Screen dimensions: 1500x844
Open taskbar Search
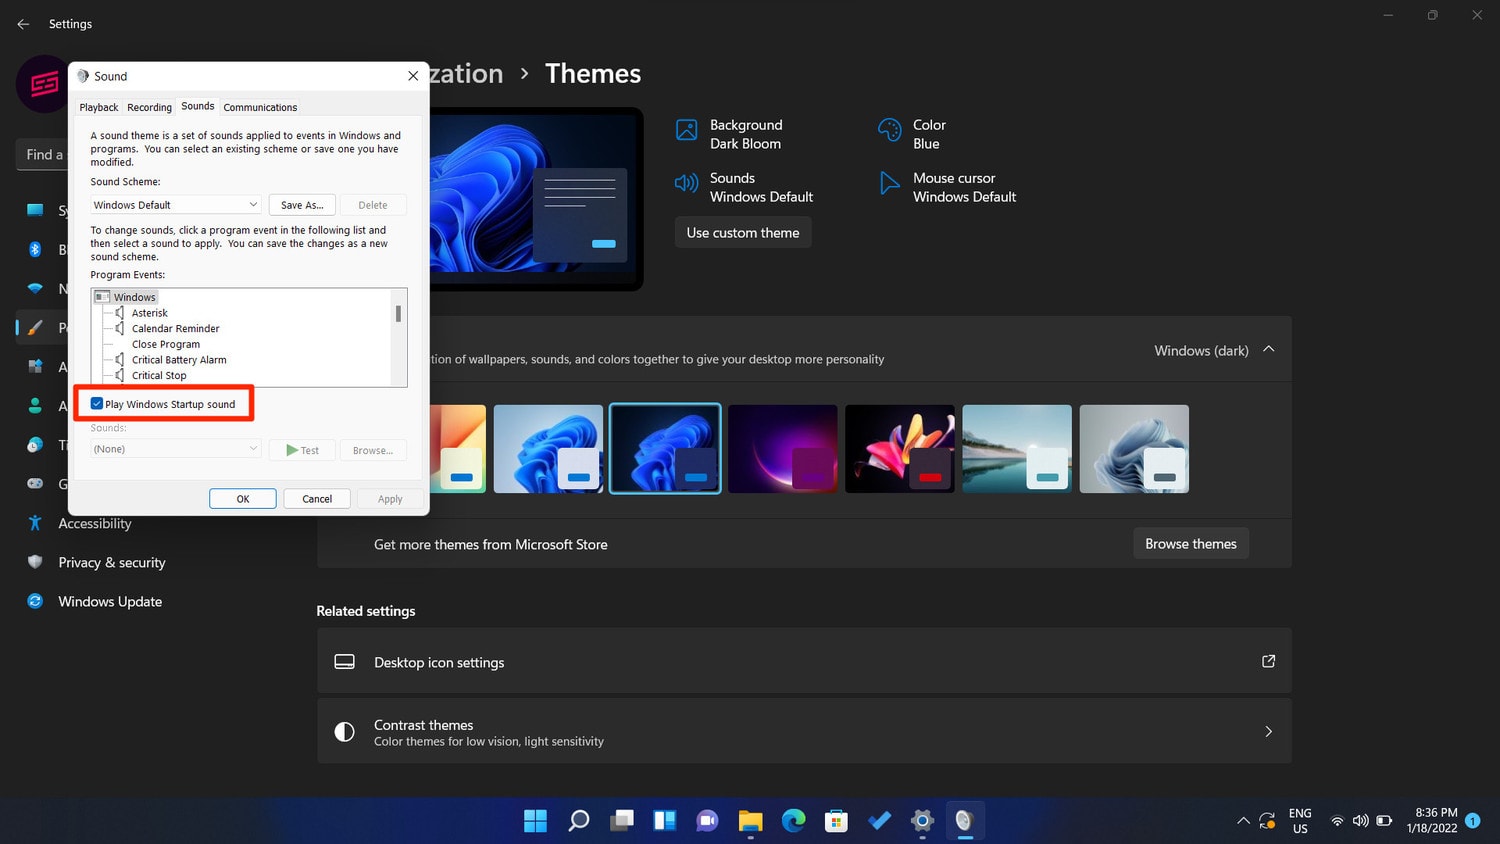pos(579,821)
